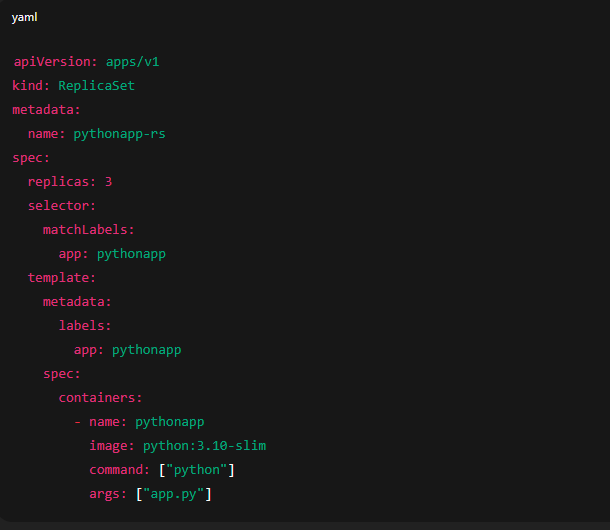This screenshot has height=530, width=610.
Task: Click the 'command:' key
Action: [119, 470]
